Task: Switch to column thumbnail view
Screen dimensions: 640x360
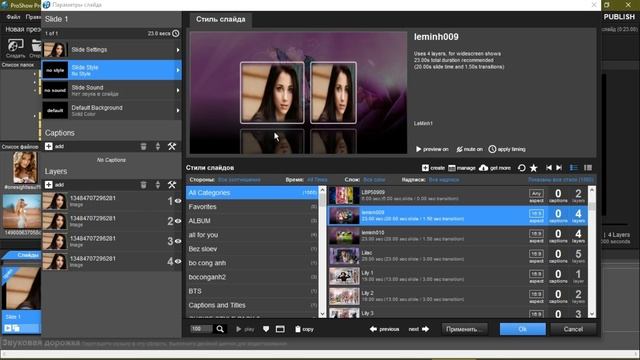Action: click(588, 168)
